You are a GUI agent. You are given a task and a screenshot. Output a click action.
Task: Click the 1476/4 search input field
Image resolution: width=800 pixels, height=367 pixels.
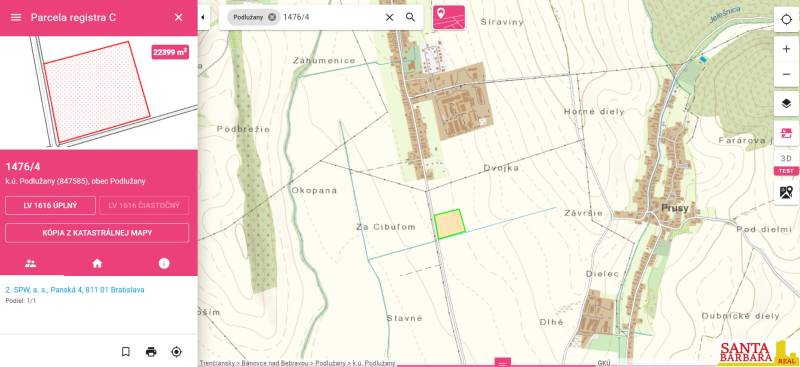[332, 17]
